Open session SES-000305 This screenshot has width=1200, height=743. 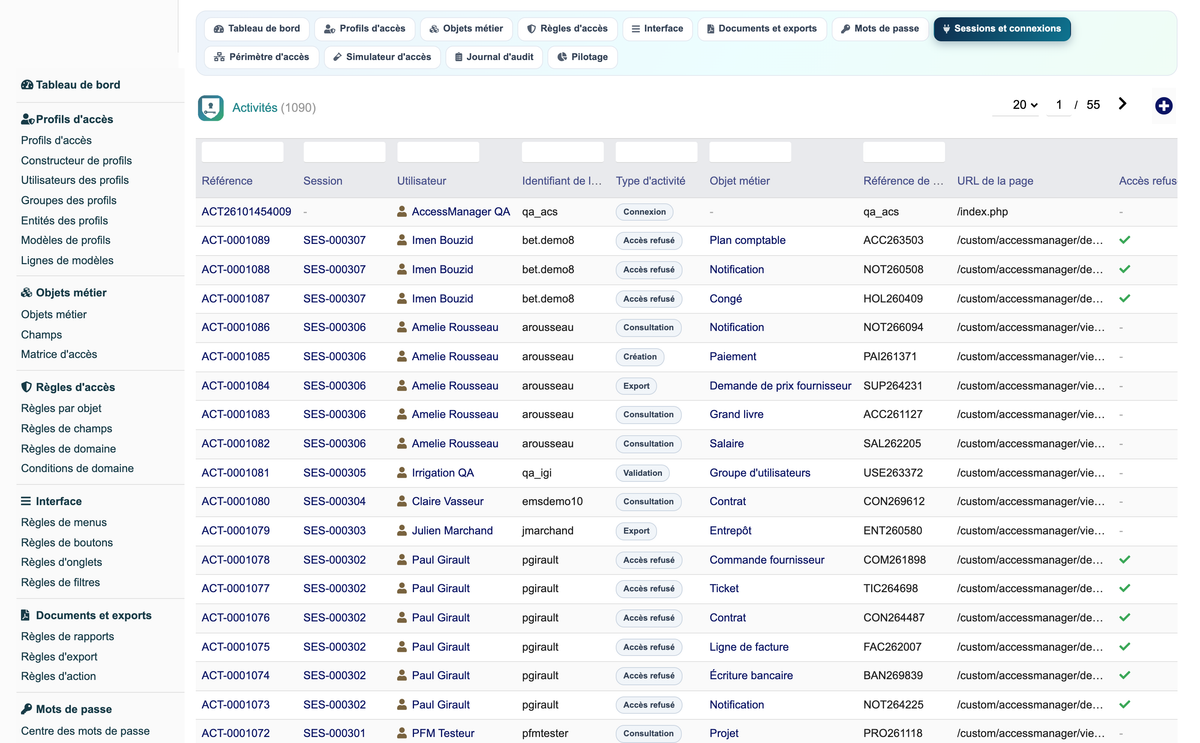[335, 472]
